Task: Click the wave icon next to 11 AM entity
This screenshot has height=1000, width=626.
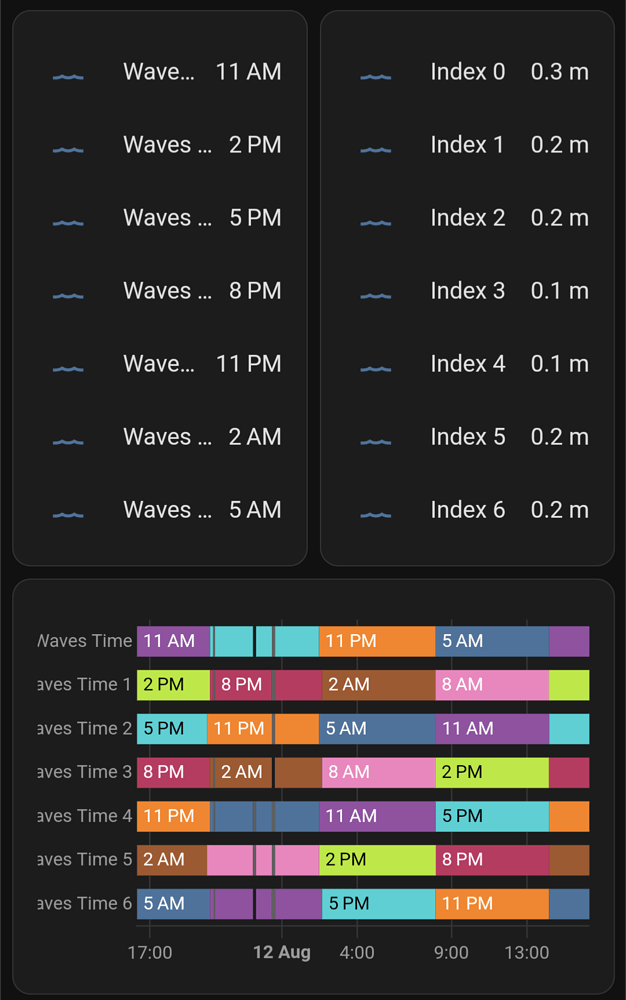Action: point(67,76)
